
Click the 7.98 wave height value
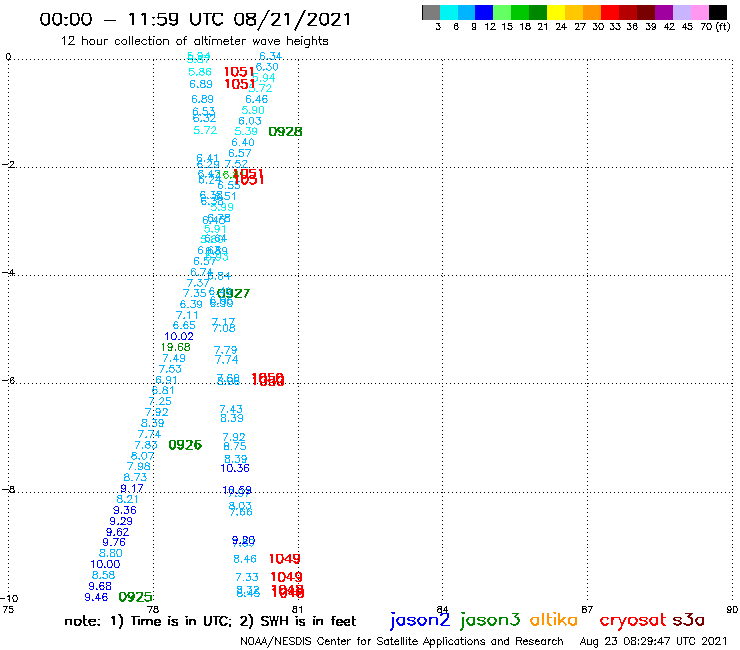pos(139,466)
